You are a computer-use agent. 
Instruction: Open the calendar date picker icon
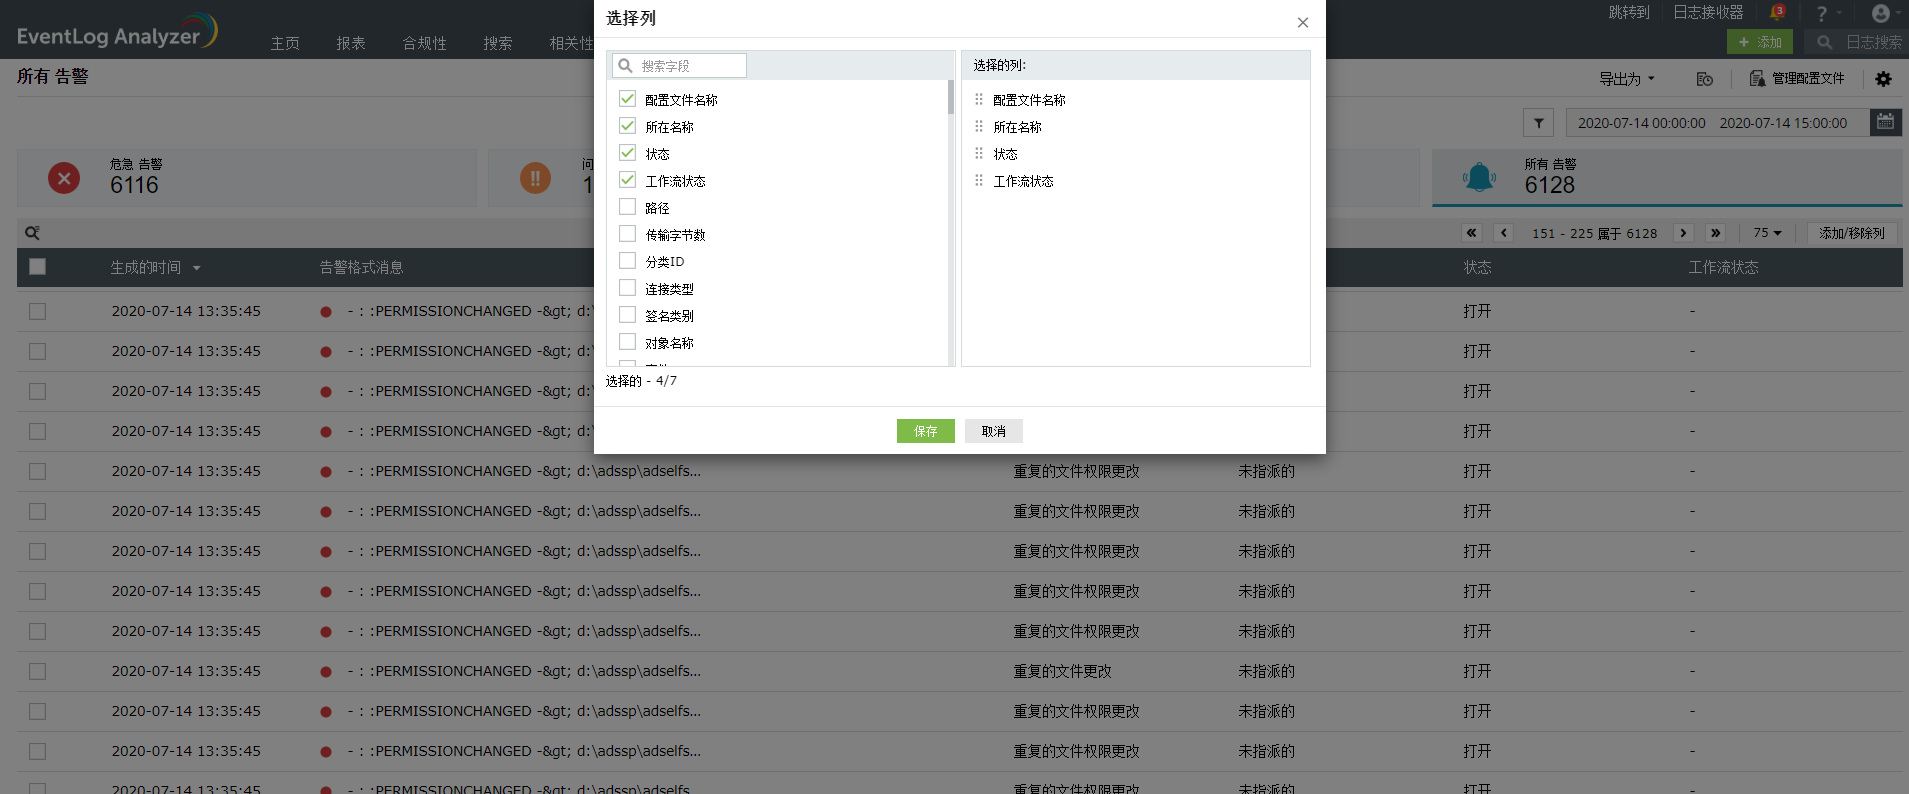1885,122
